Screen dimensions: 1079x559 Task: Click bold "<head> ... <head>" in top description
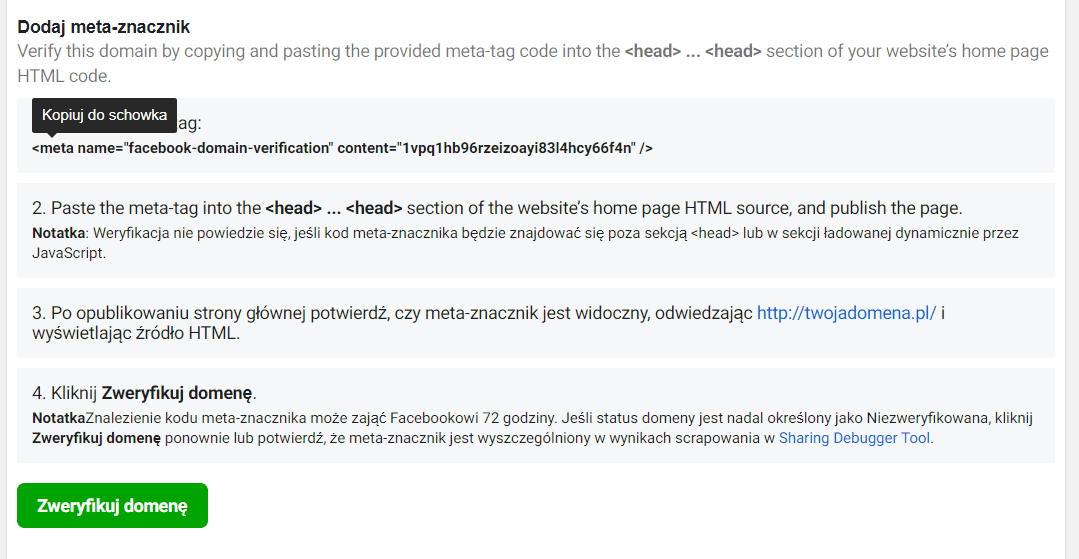pyautogui.click(x=692, y=51)
